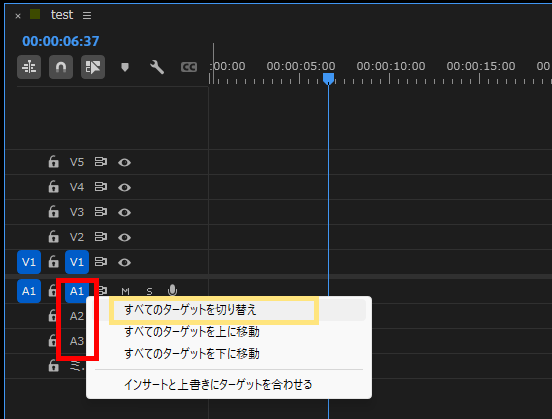This screenshot has height=419, width=552.
Task: Hide track V3 output eye
Action: coord(124,212)
